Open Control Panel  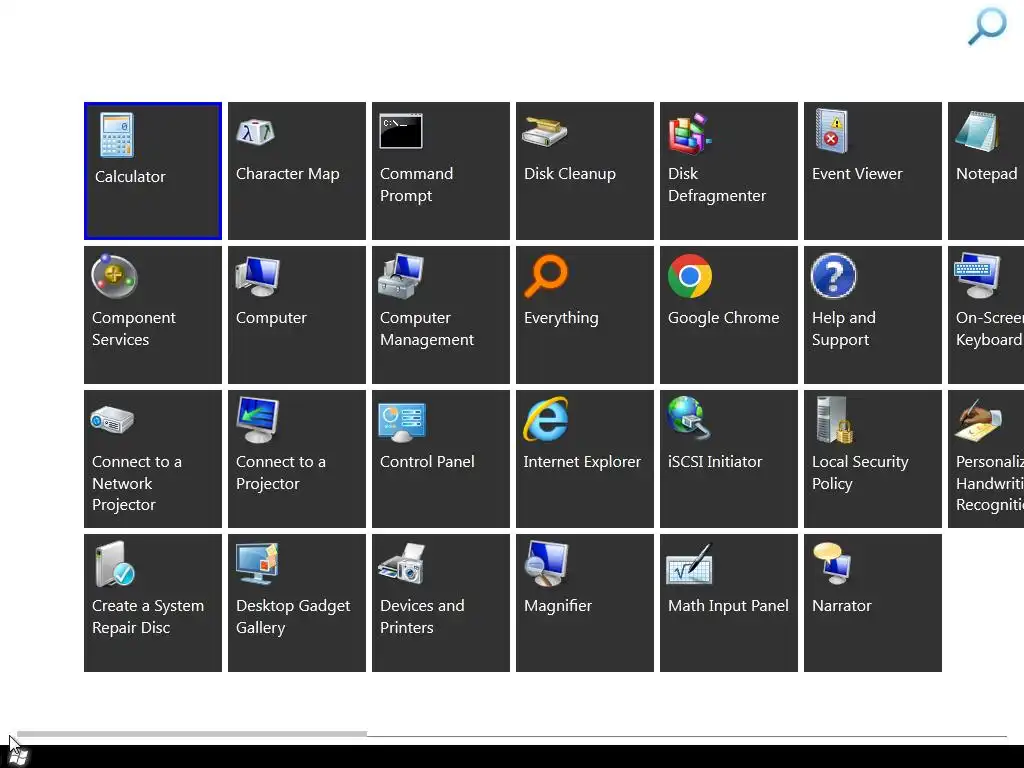[441, 459]
